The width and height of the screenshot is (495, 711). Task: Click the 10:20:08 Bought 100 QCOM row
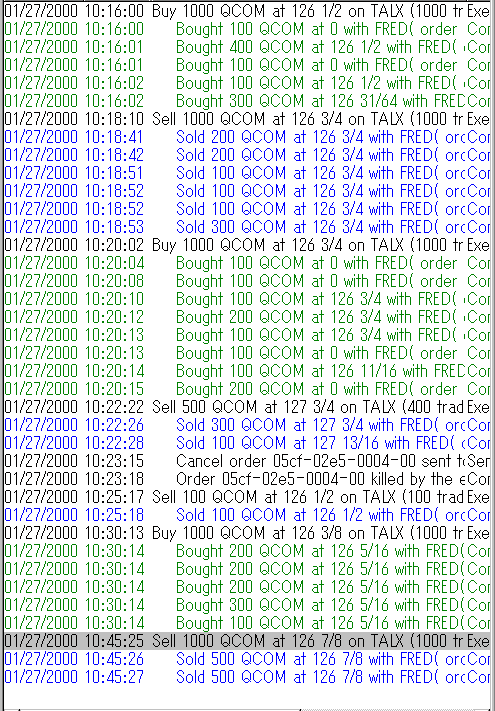(247, 281)
